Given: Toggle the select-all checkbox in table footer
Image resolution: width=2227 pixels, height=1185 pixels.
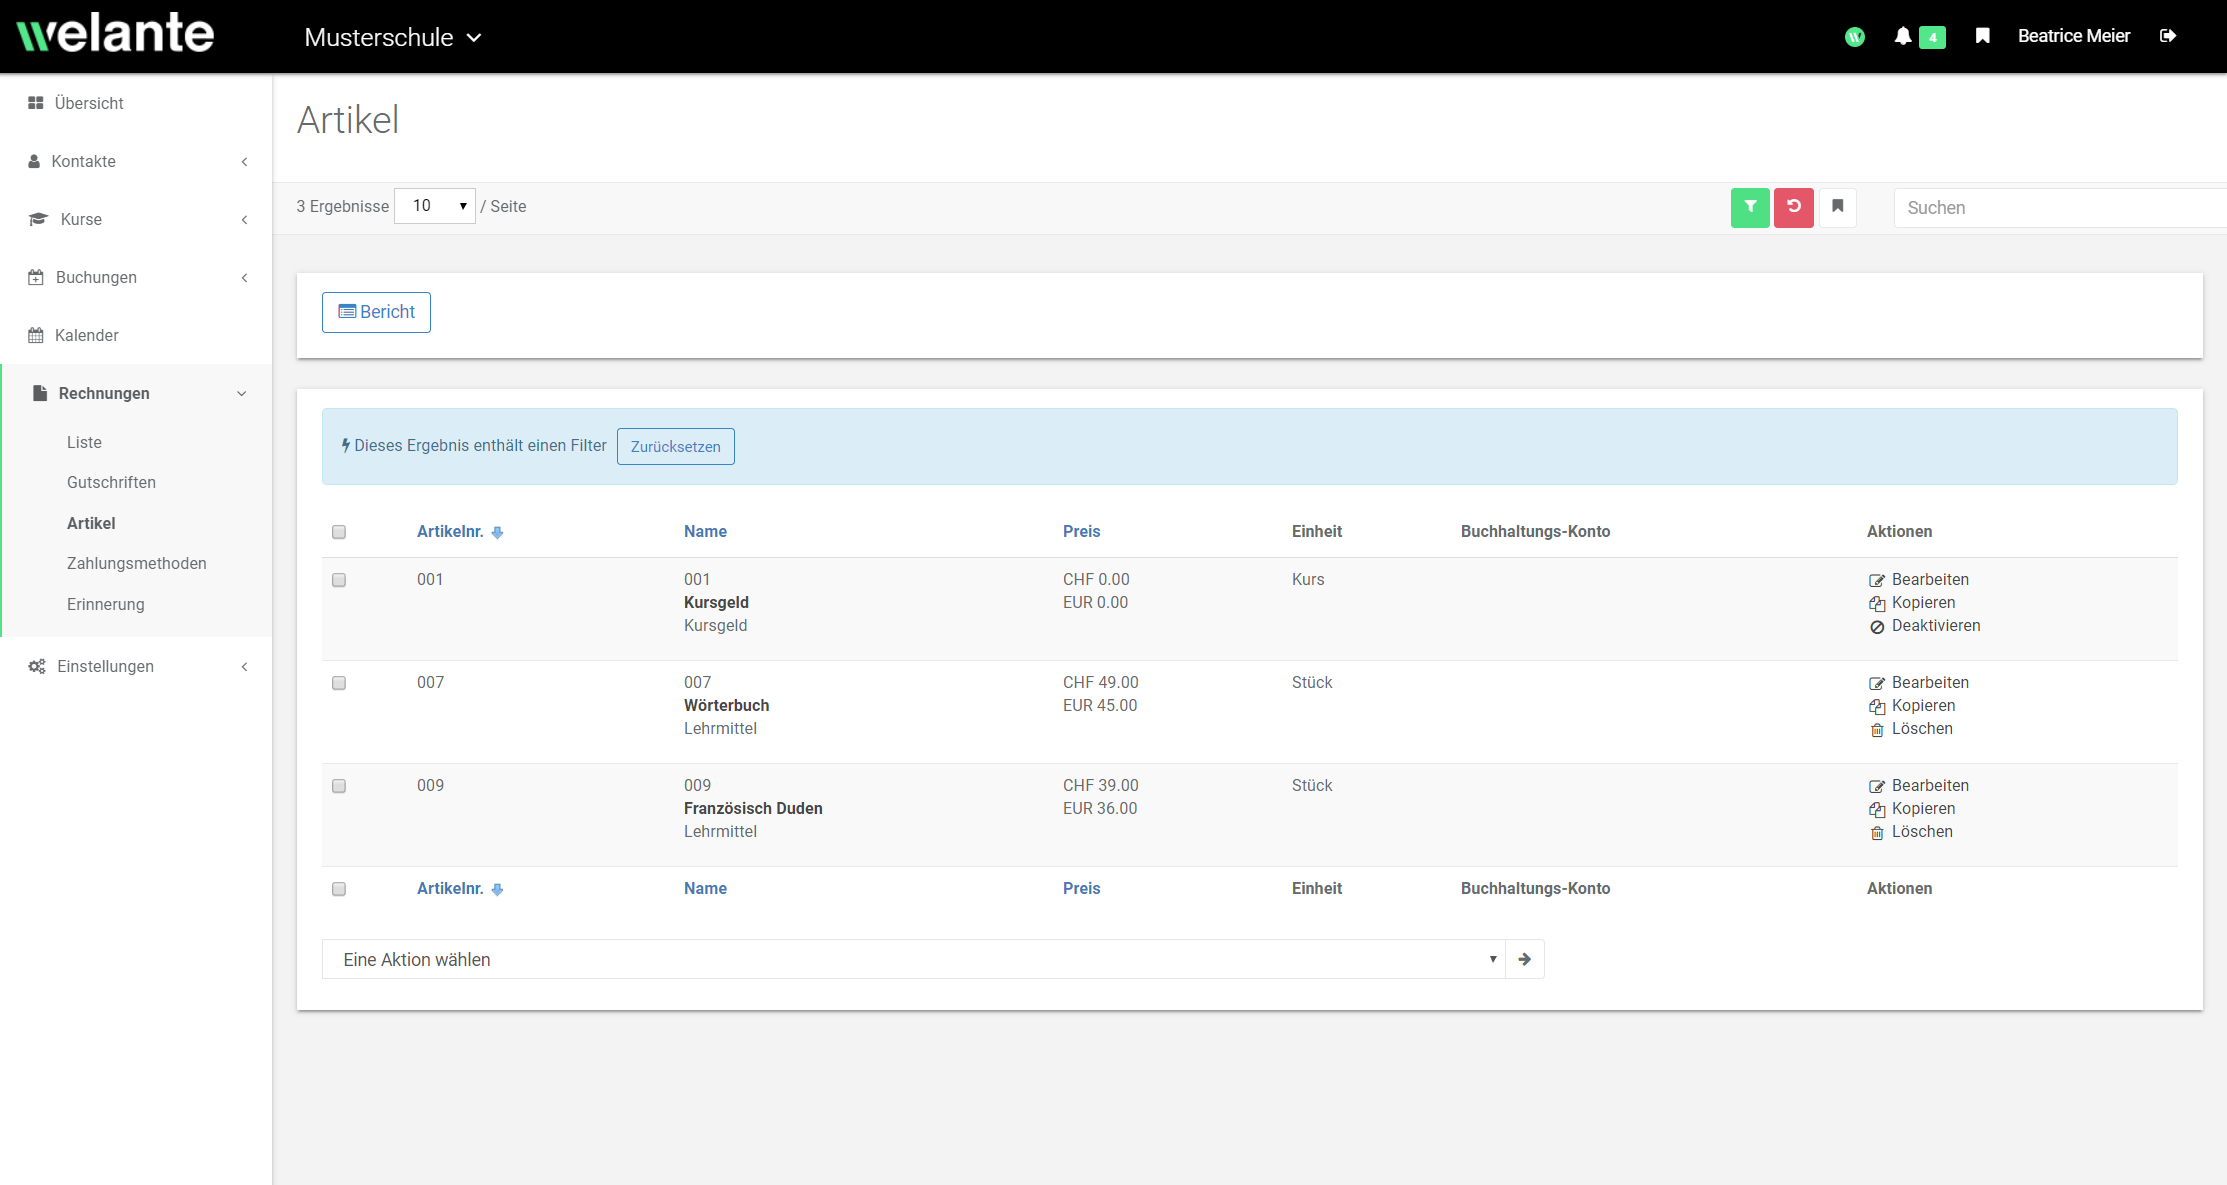Looking at the screenshot, I should click(x=339, y=889).
